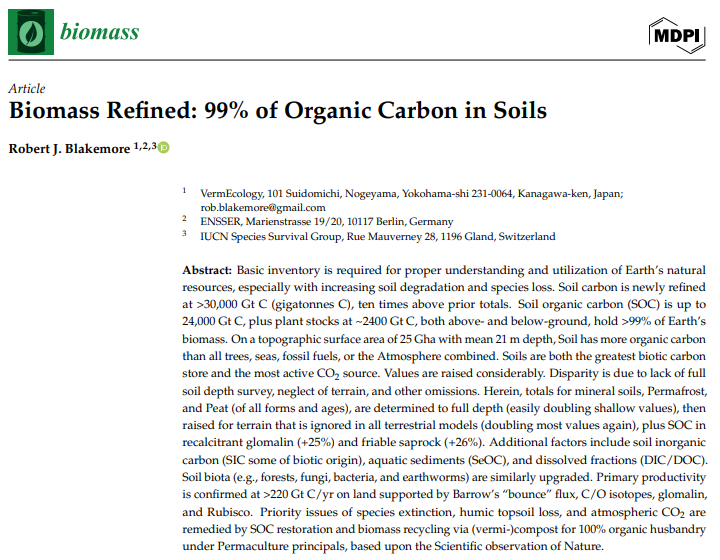Click the Article type label

click(x=27, y=88)
